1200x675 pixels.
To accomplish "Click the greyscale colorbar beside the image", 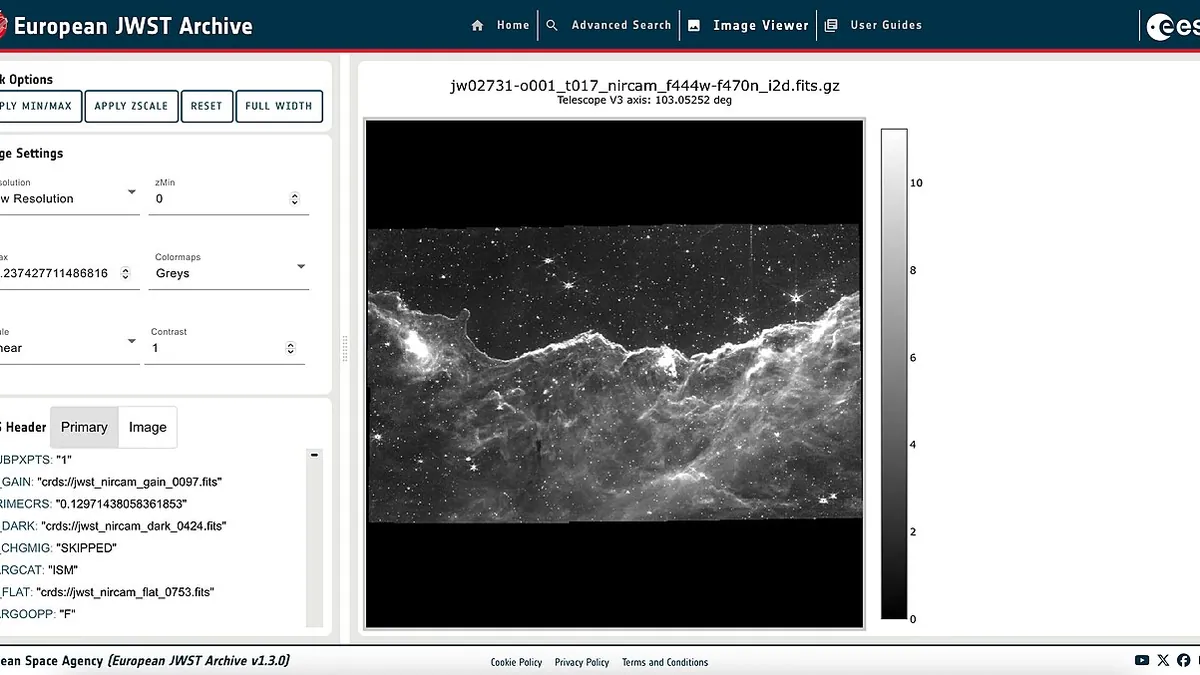I will tap(894, 374).
